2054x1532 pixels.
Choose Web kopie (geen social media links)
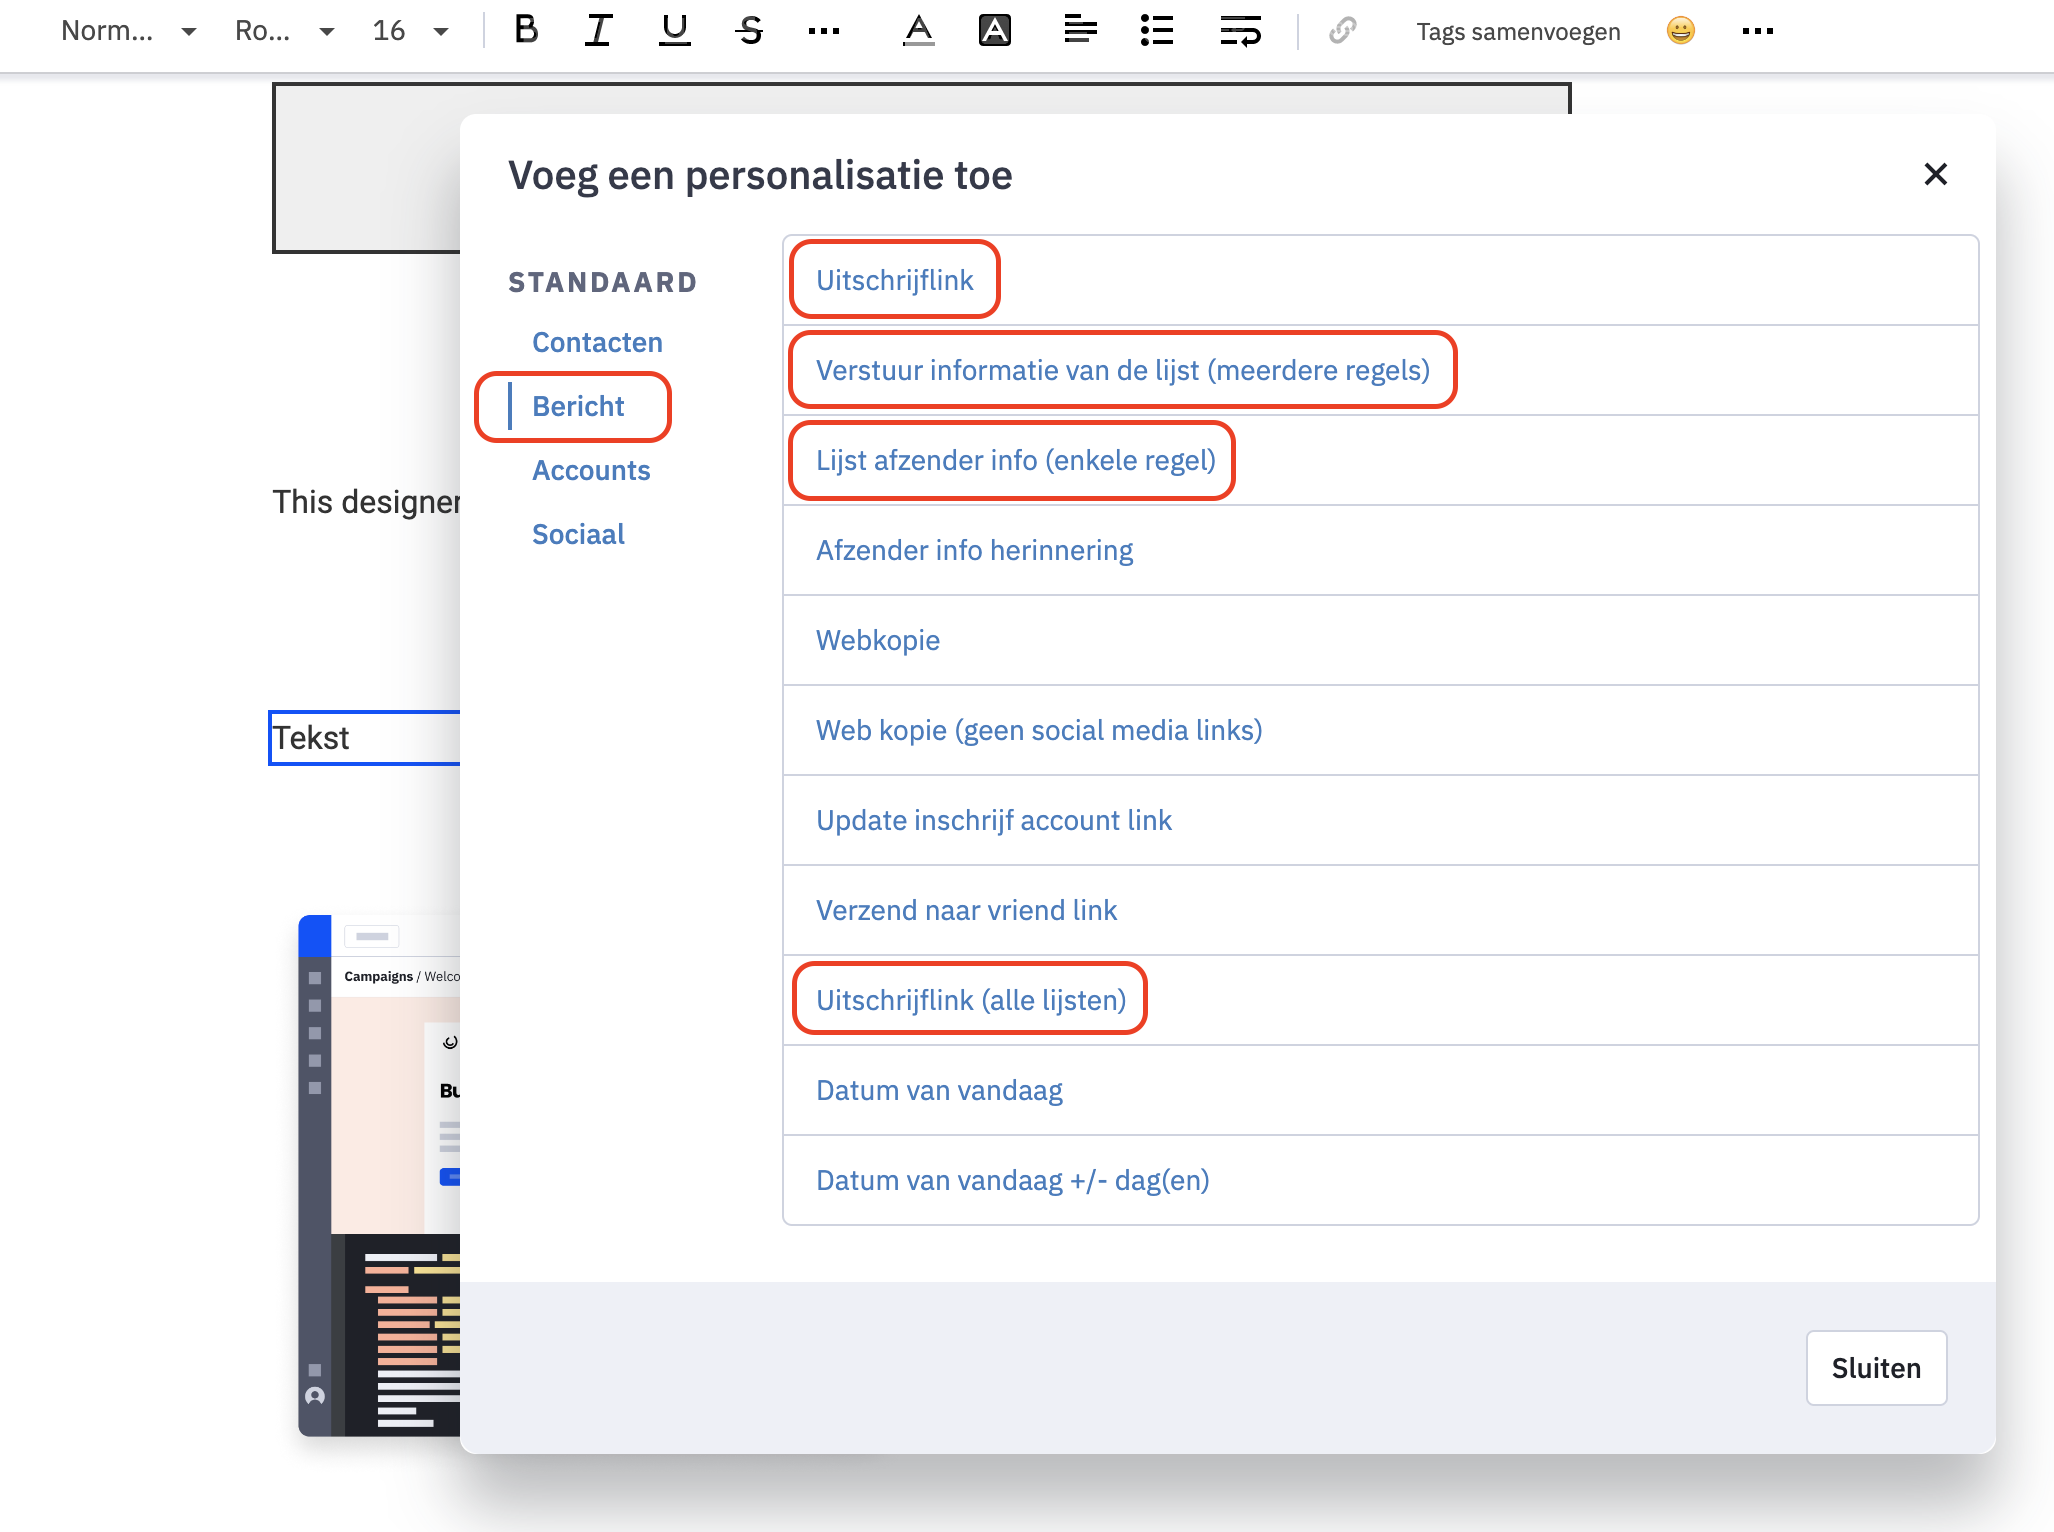(1380, 731)
